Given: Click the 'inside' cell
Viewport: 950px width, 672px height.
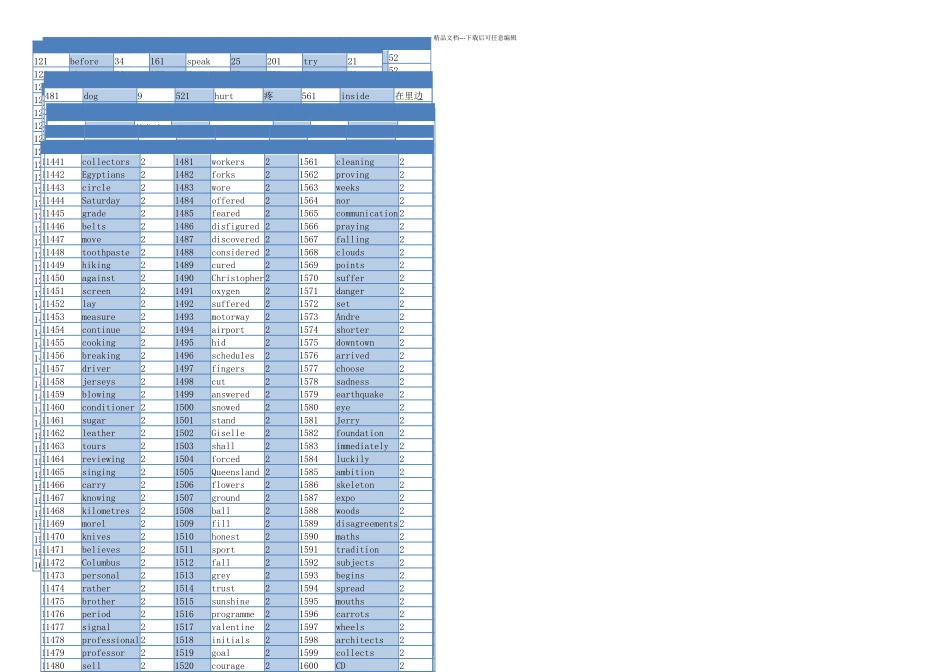Looking at the screenshot, I should (x=367, y=96).
